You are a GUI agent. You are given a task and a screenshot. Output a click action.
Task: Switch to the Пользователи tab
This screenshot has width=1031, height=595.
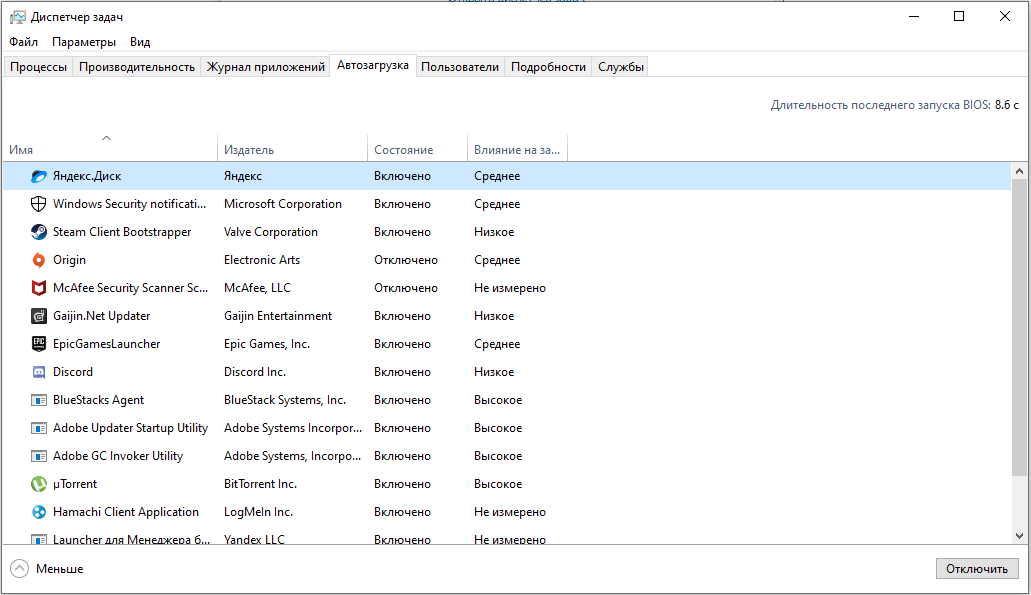(460, 67)
